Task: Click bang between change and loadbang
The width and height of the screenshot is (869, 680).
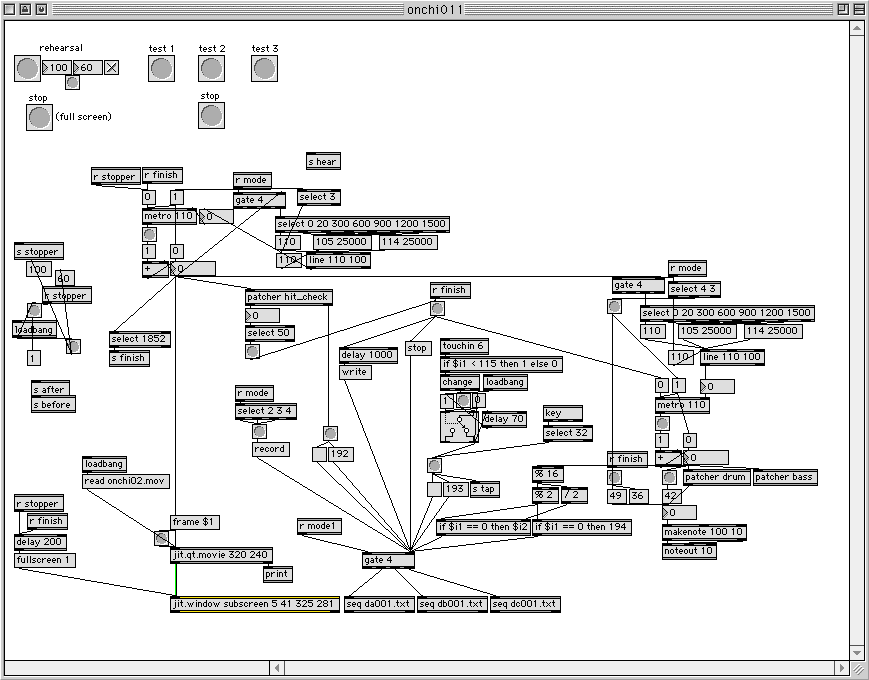Action: 464,400
